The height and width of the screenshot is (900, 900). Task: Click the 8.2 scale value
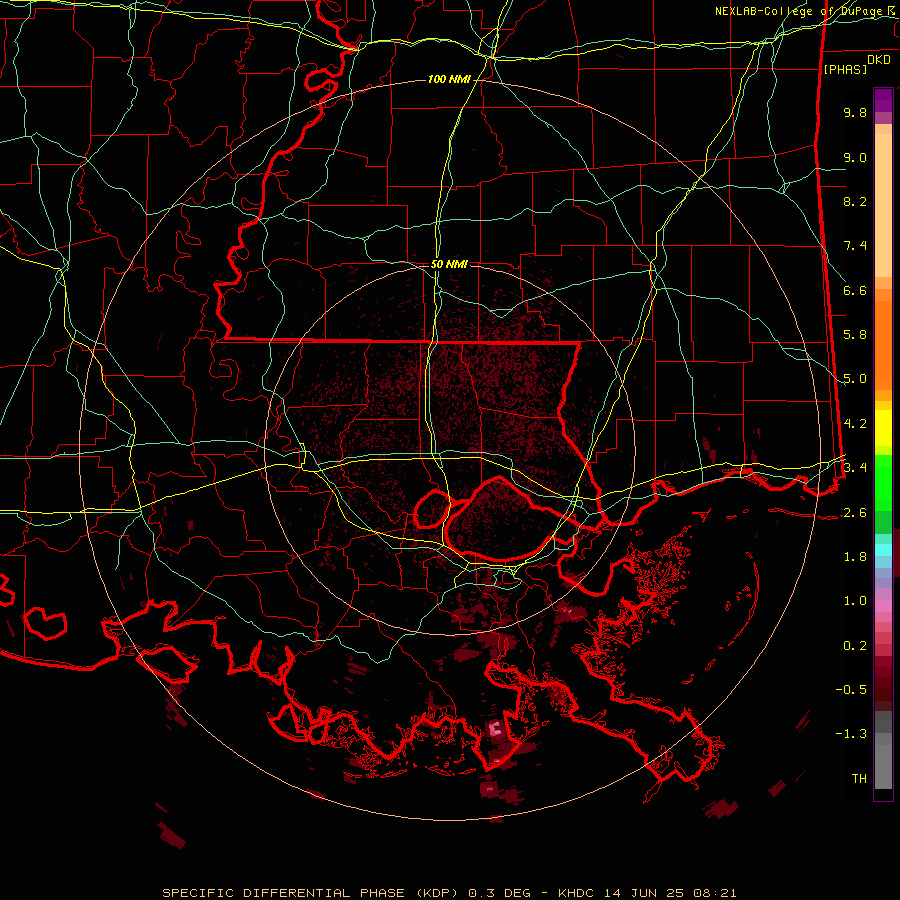pos(855,201)
